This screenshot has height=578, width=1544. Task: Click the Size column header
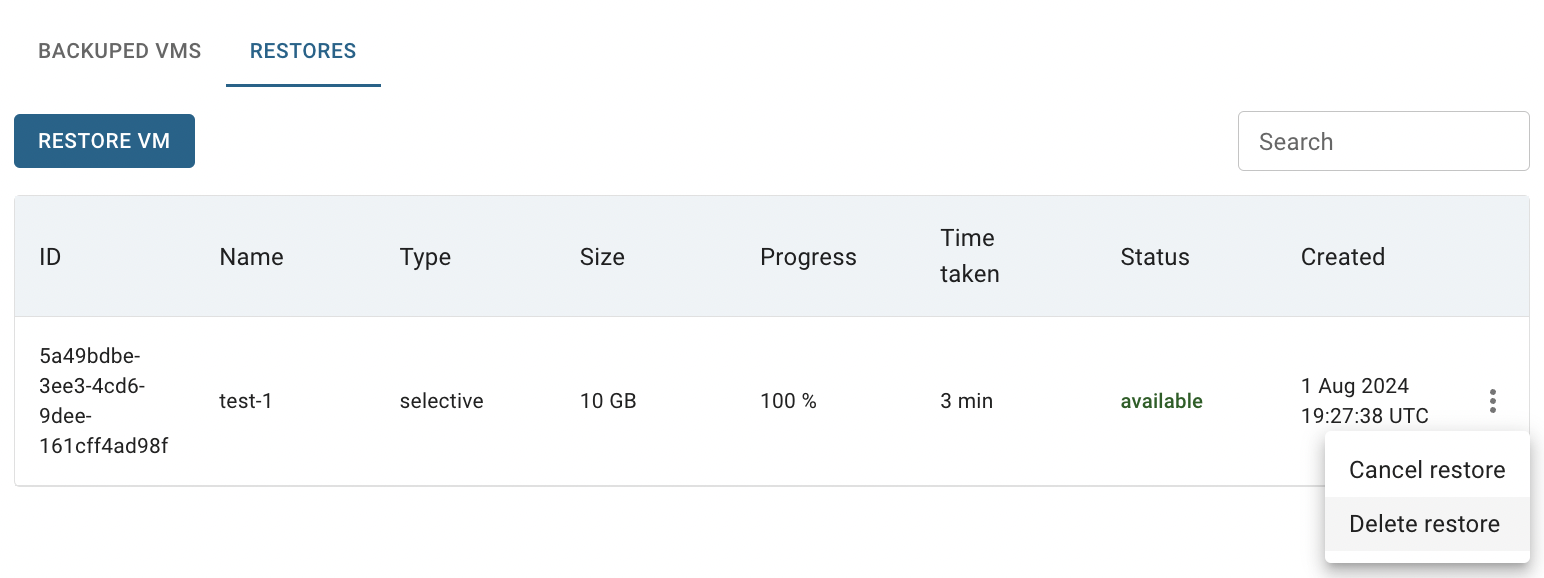[602, 257]
